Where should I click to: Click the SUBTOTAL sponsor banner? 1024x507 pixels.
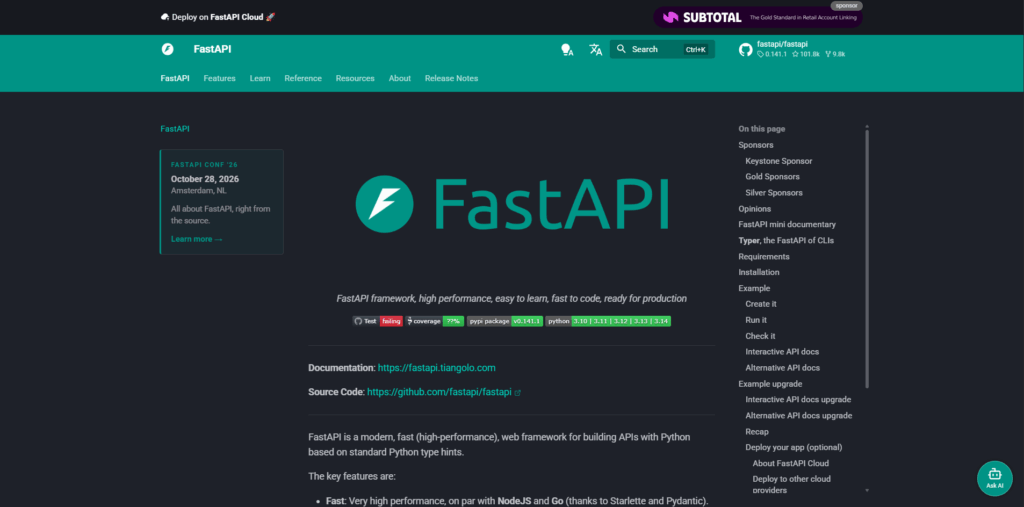pos(758,18)
